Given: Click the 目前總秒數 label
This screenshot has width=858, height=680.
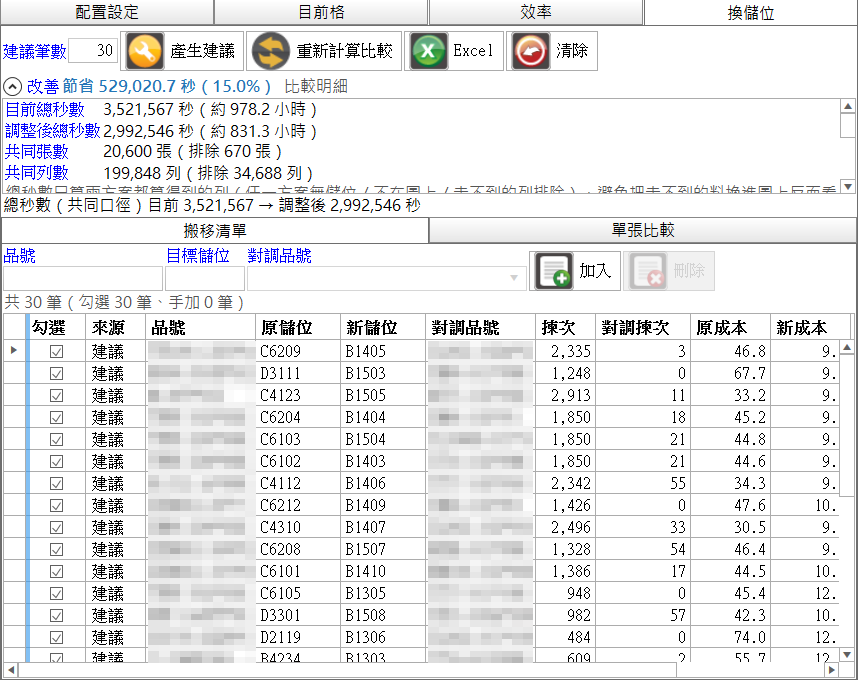Looking at the screenshot, I should pos(45,109).
